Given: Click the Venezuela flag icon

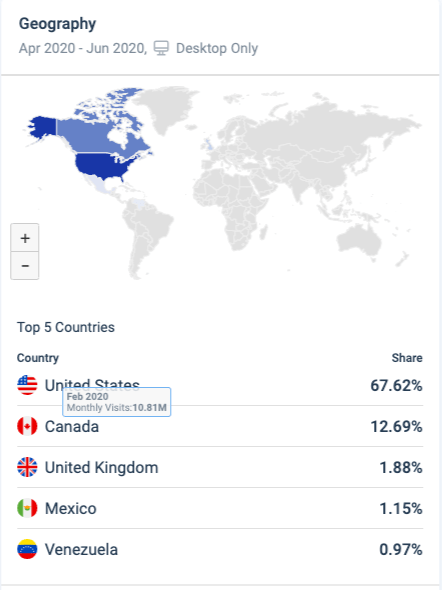Looking at the screenshot, I should [27, 549].
